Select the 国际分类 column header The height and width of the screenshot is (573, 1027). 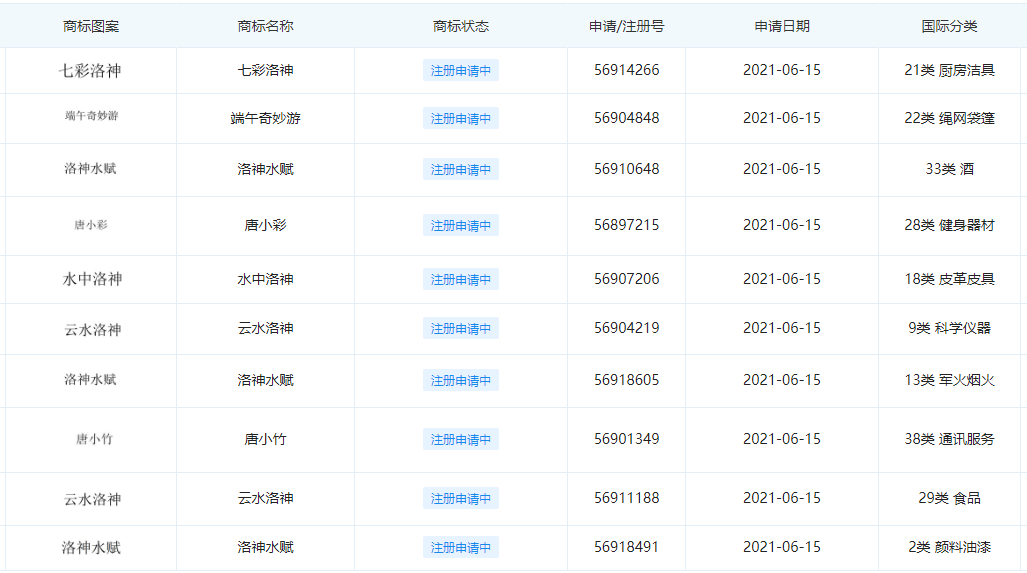(x=949, y=26)
